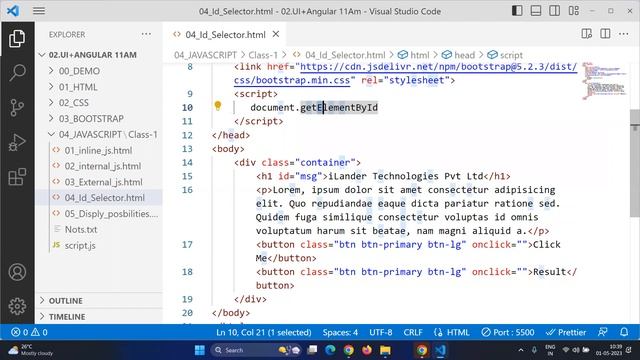The width and height of the screenshot is (640, 360).
Task: Open script.js file
Action: coord(98,245)
